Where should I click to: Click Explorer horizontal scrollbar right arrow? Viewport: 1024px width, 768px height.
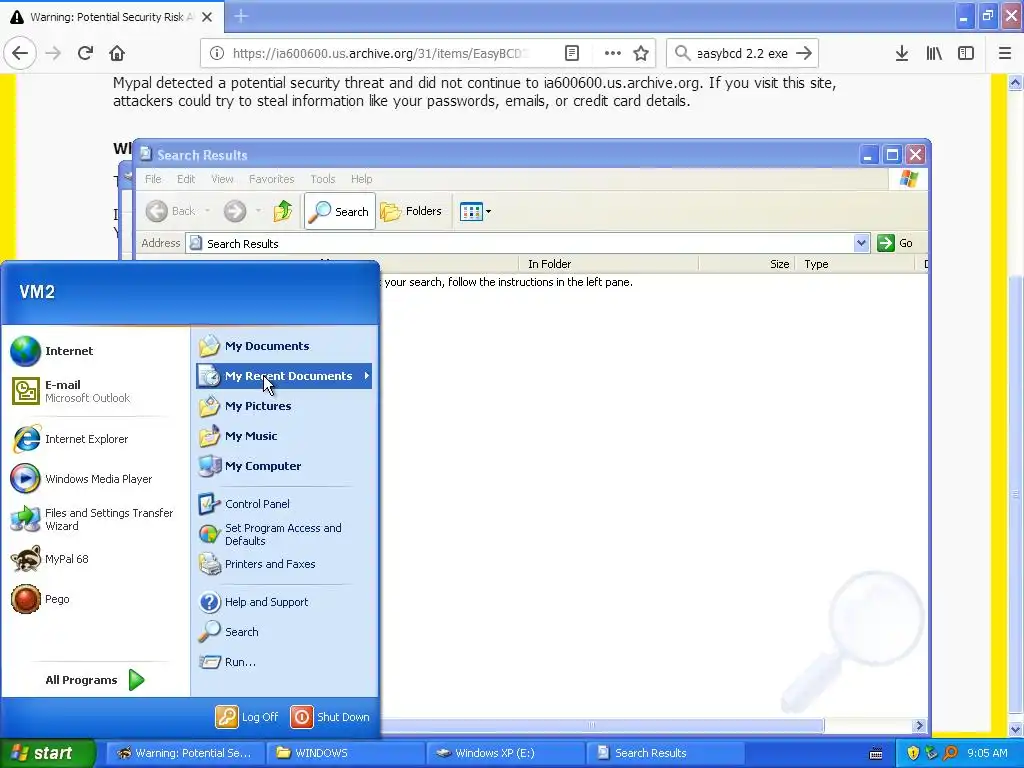pos(920,726)
